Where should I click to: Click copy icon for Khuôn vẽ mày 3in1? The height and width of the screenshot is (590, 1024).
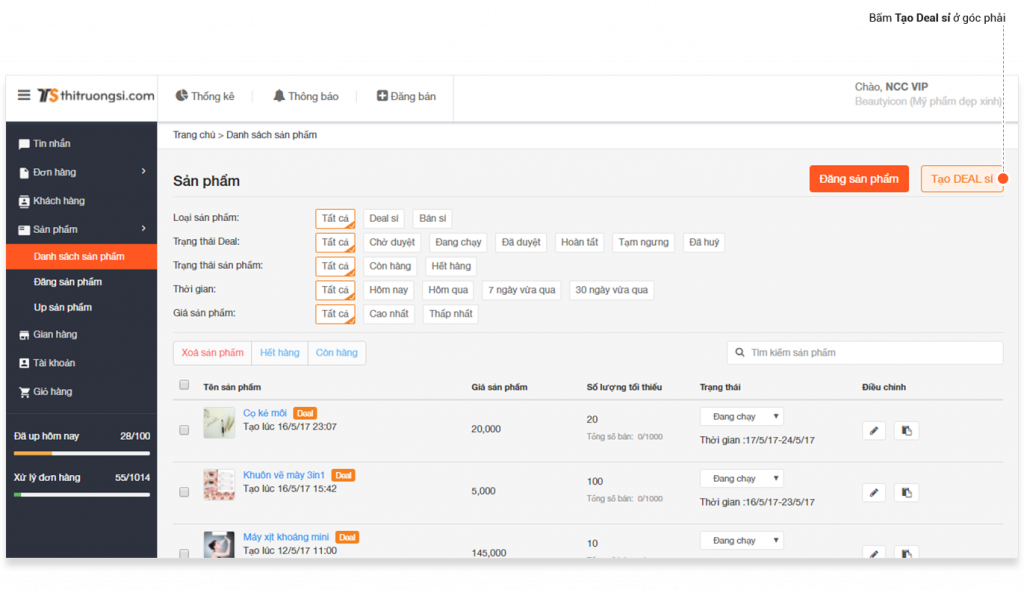click(906, 493)
